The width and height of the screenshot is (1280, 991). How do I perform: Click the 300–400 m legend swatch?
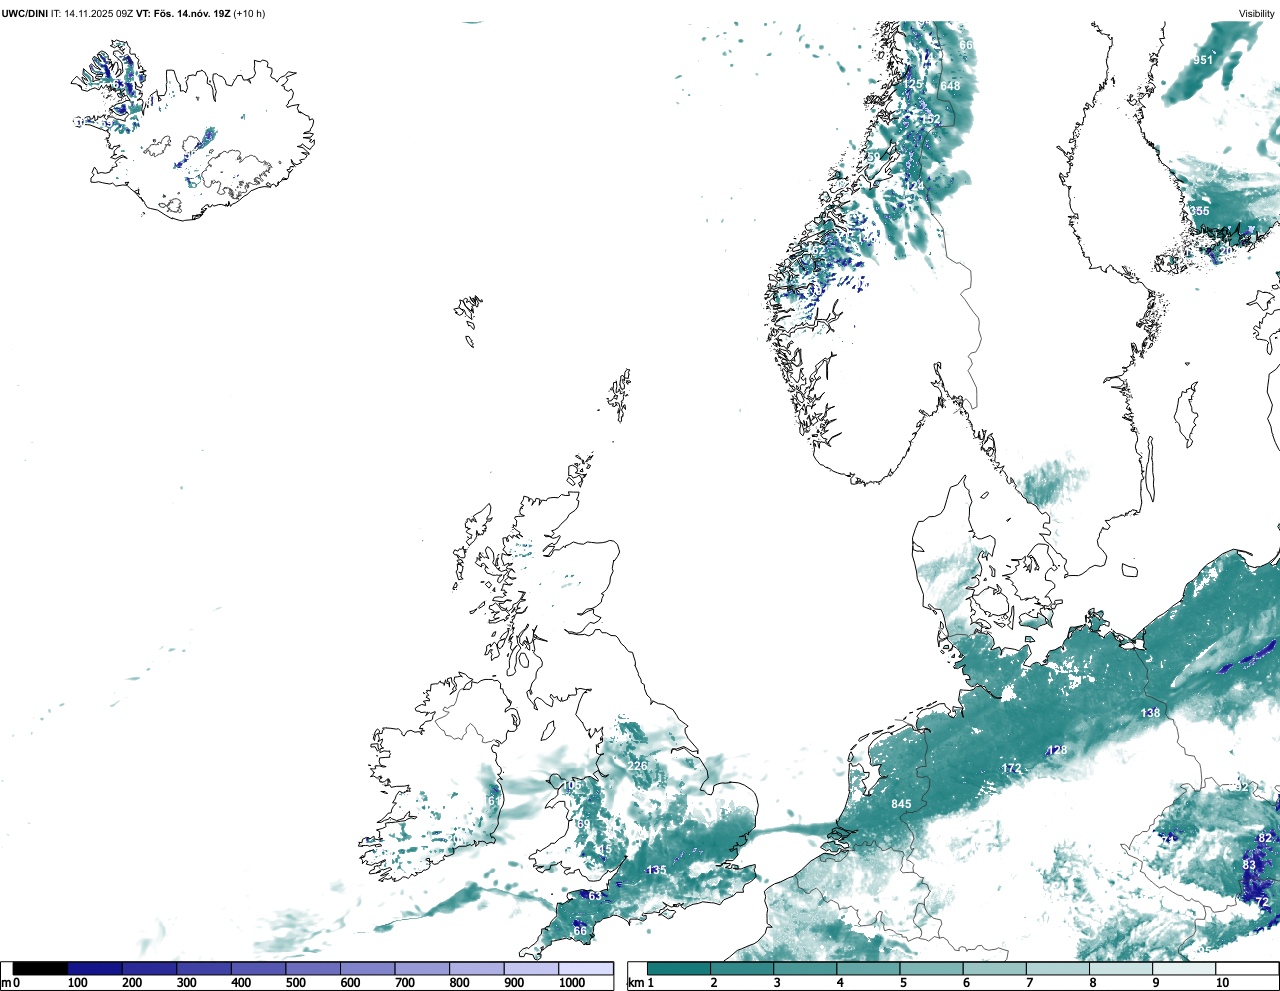pos(204,968)
